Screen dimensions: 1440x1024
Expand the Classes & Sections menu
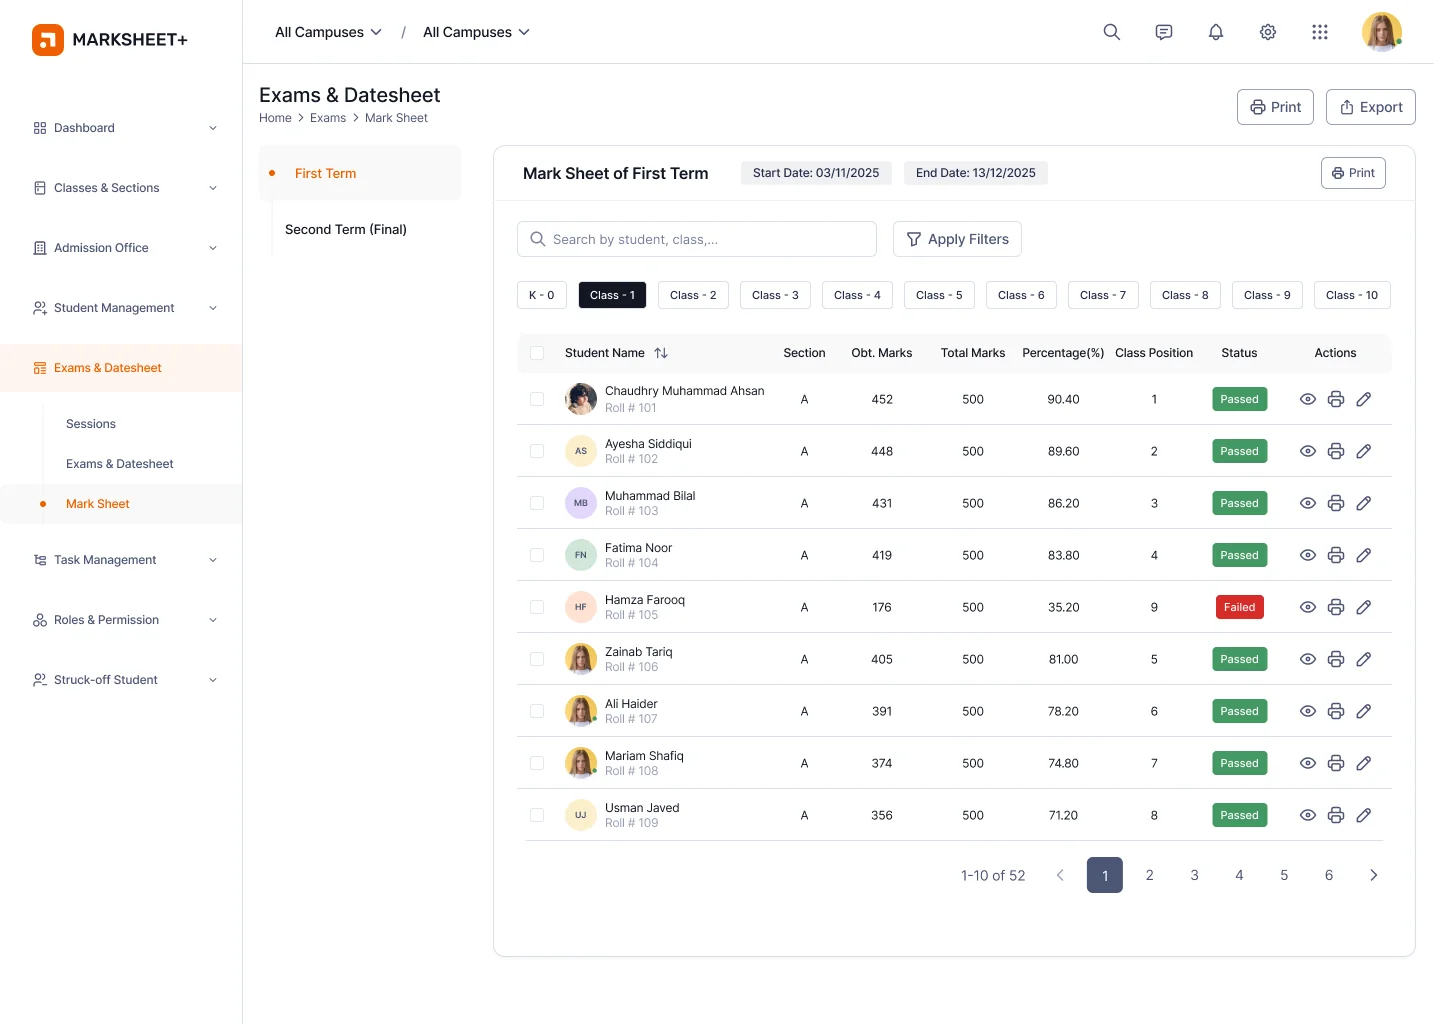125,188
